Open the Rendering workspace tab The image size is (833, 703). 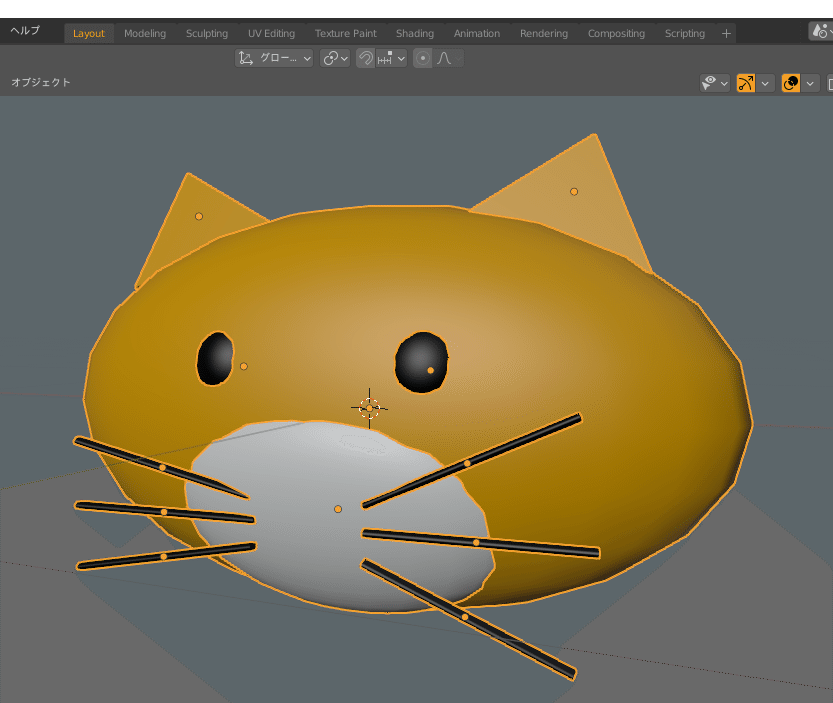pos(543,33)
